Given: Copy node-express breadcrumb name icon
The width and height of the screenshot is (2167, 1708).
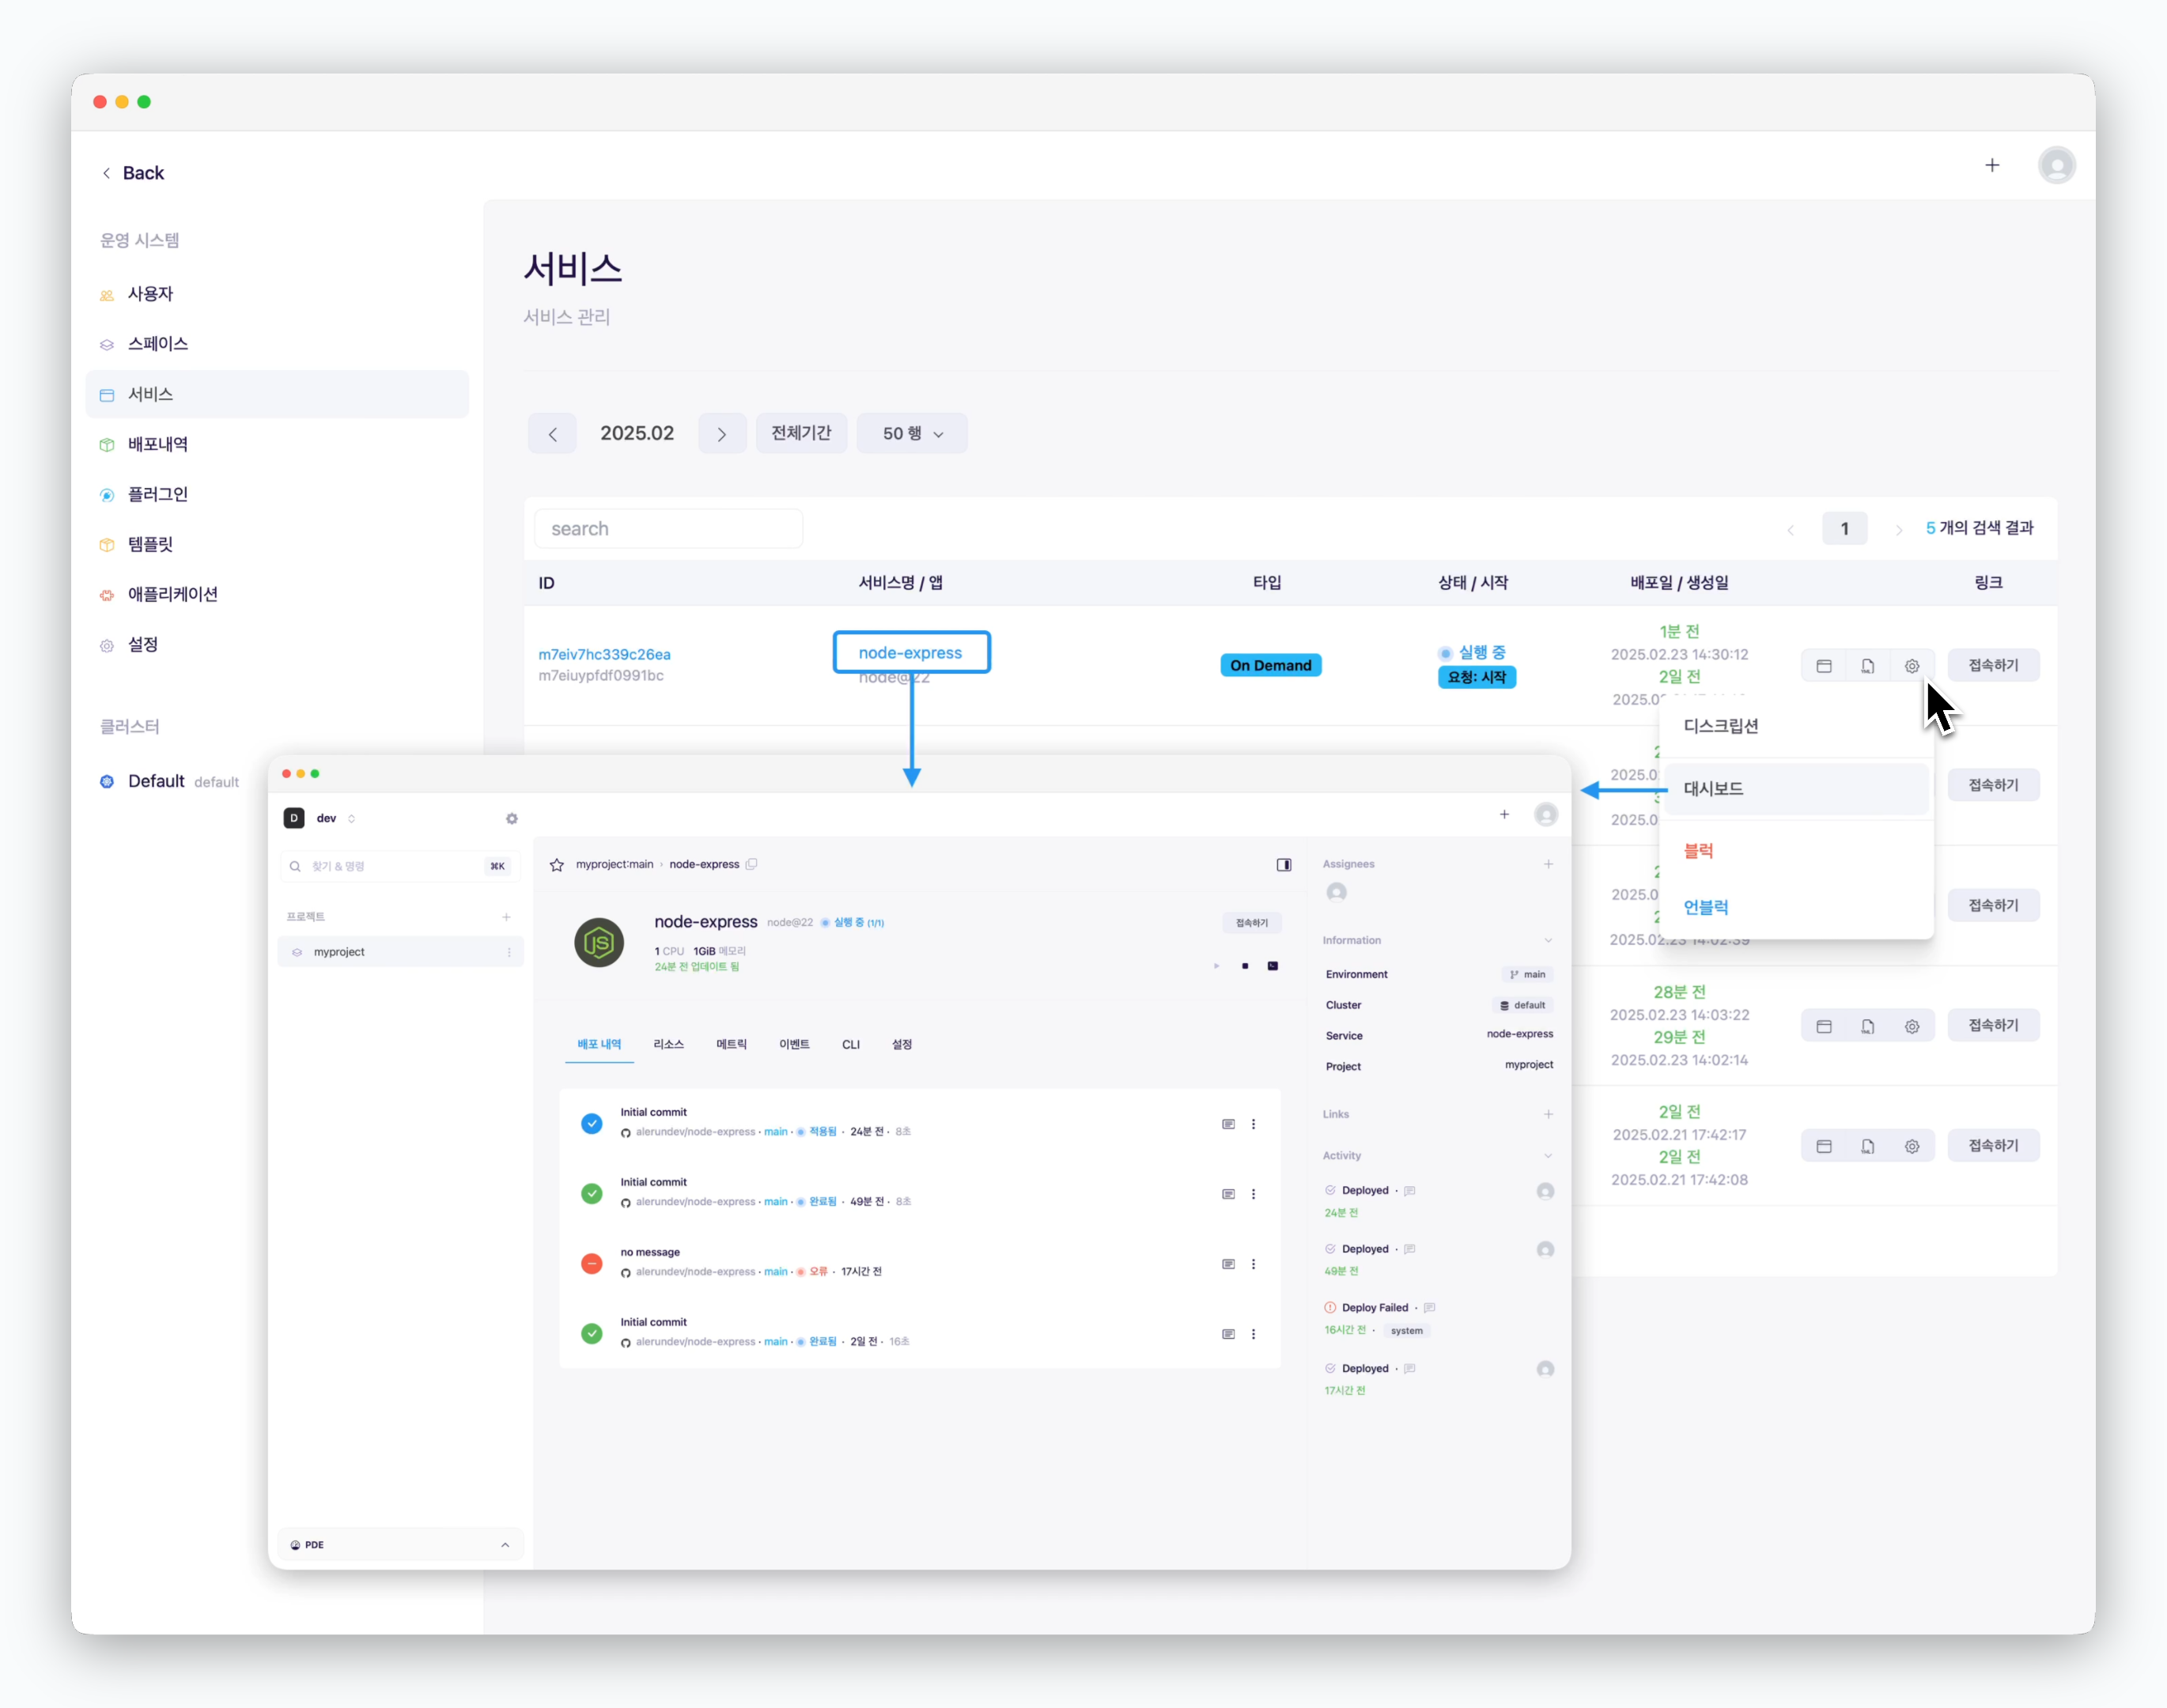Looking at the screenshot, I should point(751,864).
